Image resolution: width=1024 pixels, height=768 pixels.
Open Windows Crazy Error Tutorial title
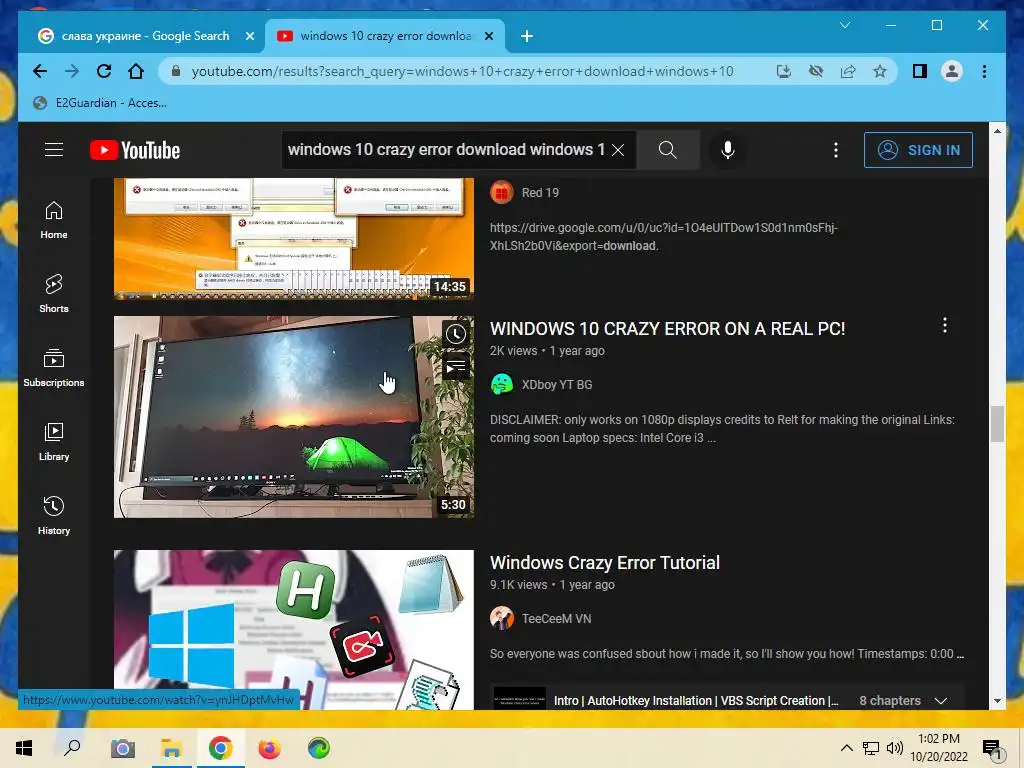tap(605, 563)
